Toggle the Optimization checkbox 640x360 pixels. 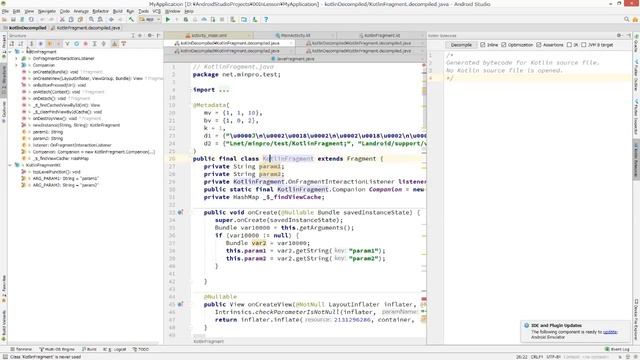coord(504,45)
